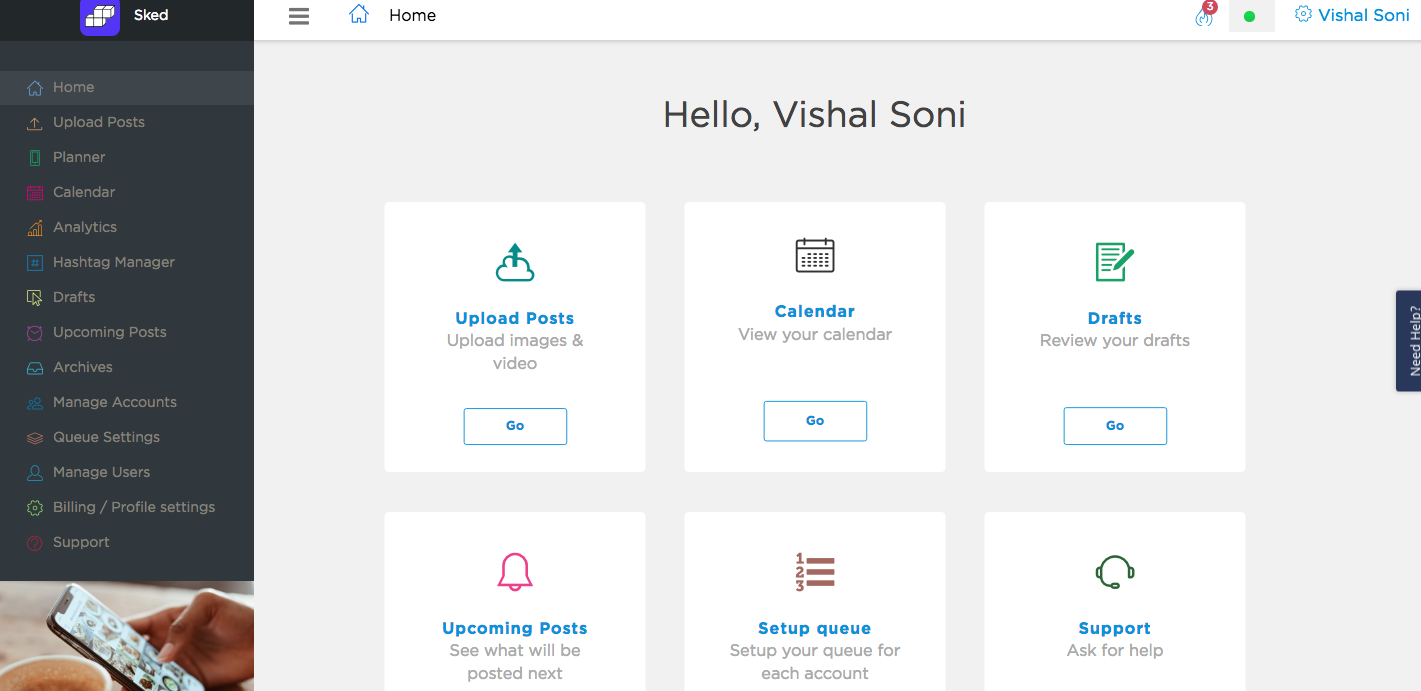Screen dimensions: 1421x691
Task: Click the phone photo thumbnail in sidebar
Action: (x=127, y=636)
